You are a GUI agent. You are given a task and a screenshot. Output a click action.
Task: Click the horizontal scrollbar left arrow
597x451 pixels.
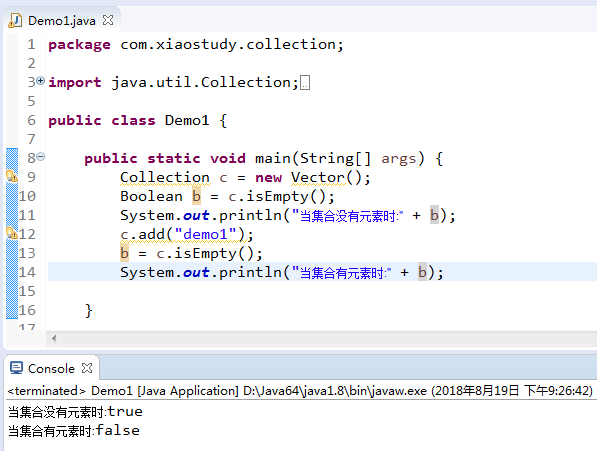(54, 338)
